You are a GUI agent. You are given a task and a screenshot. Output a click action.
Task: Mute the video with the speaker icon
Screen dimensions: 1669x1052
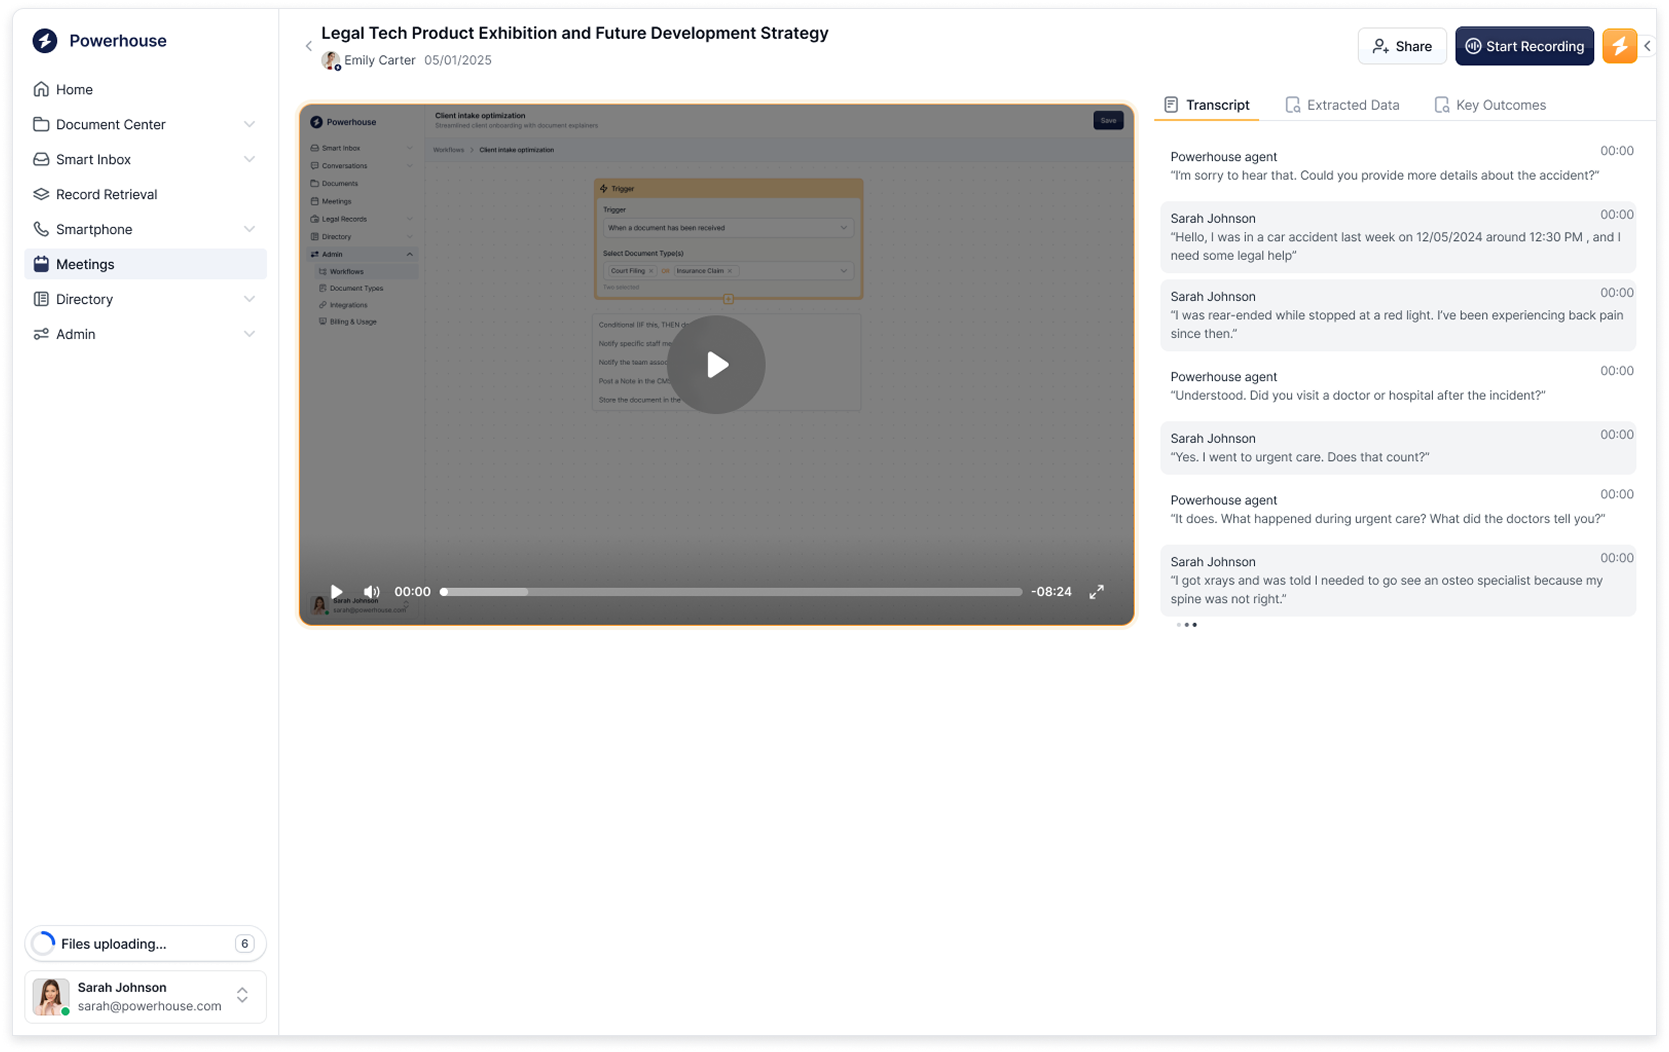371,592
